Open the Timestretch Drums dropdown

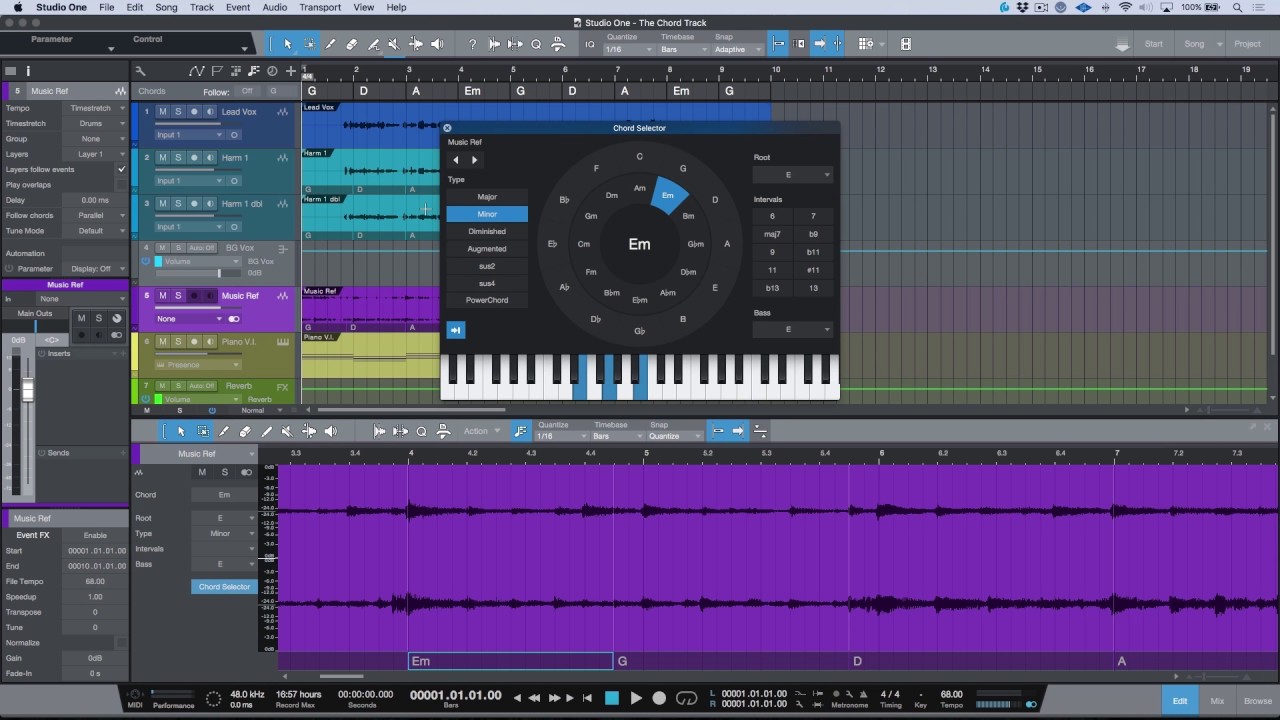point(95,123)
